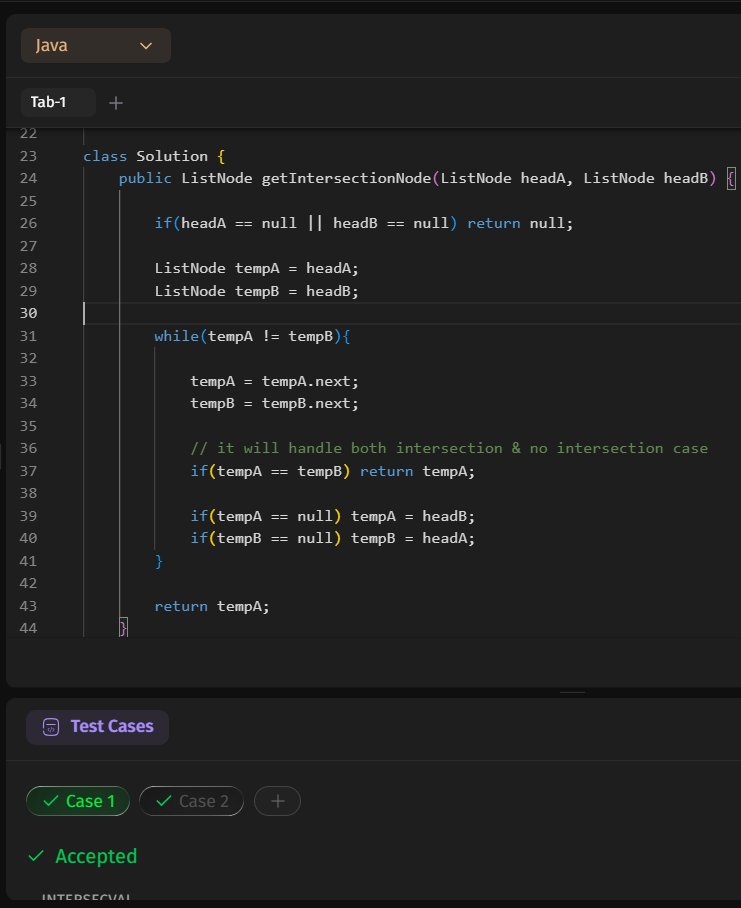
Task: Click the null check line 26
Action: [364, 224]
